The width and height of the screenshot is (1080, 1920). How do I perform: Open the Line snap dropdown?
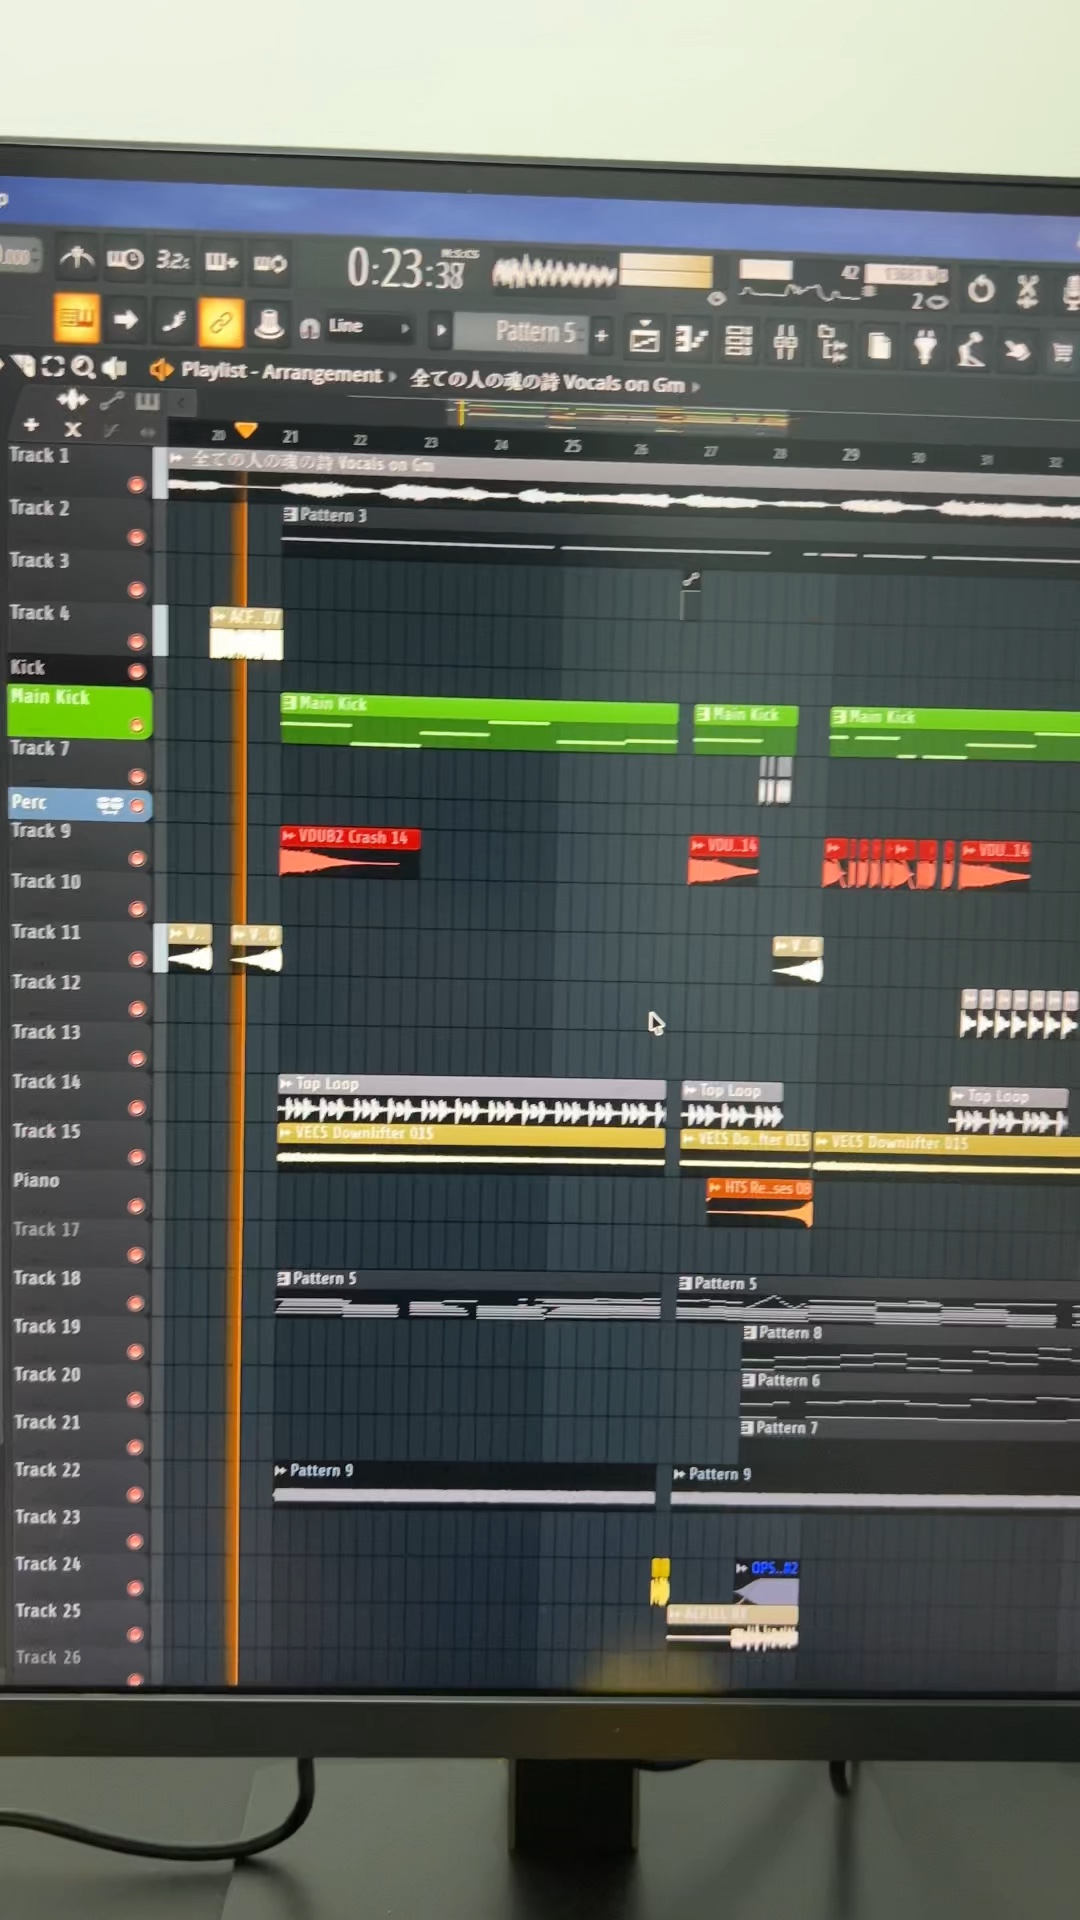point(368,326)
